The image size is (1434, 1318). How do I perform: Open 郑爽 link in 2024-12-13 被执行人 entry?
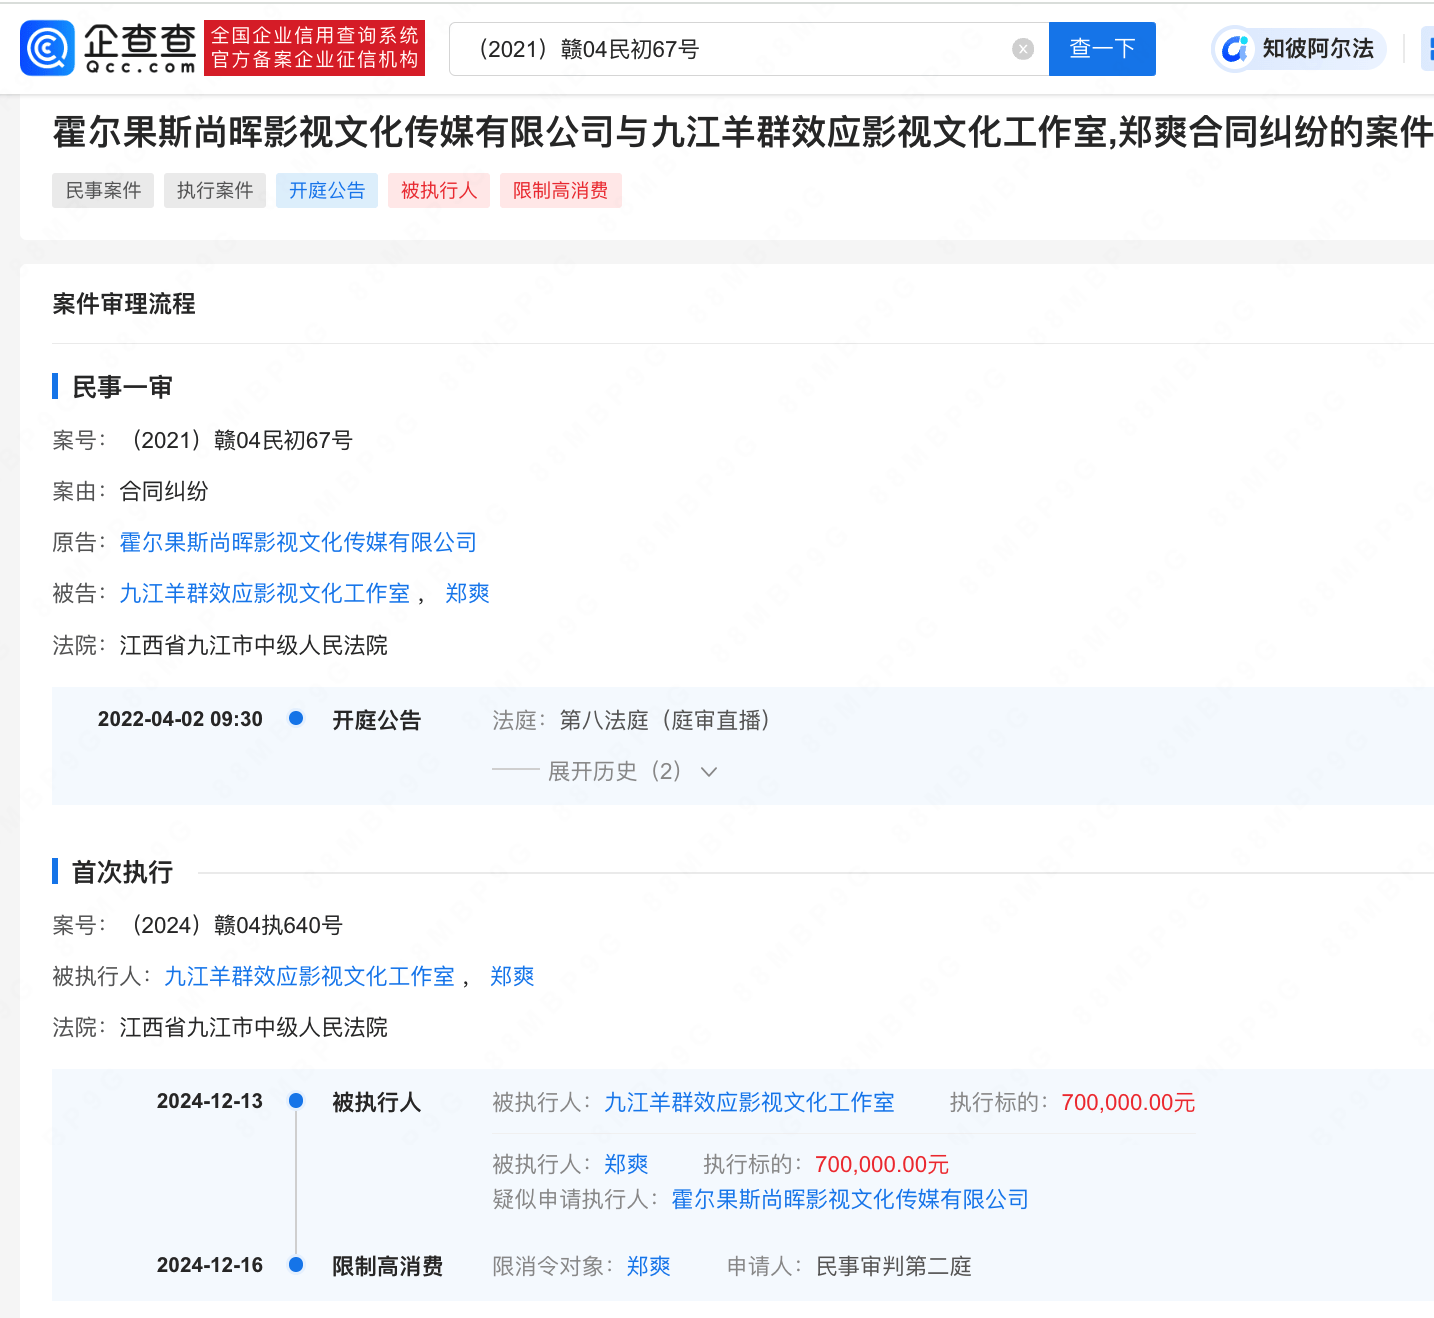point(626,1164)
